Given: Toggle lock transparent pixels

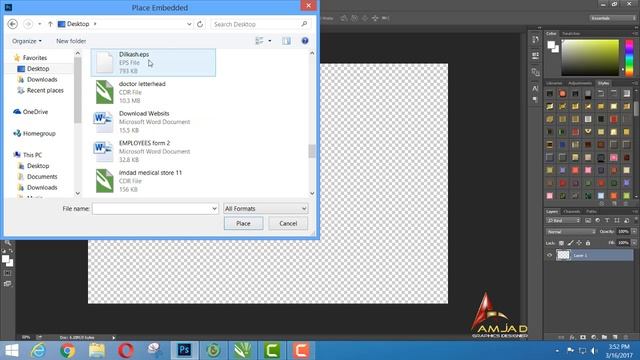Looking at the screenshot, I should coord(561,243).
